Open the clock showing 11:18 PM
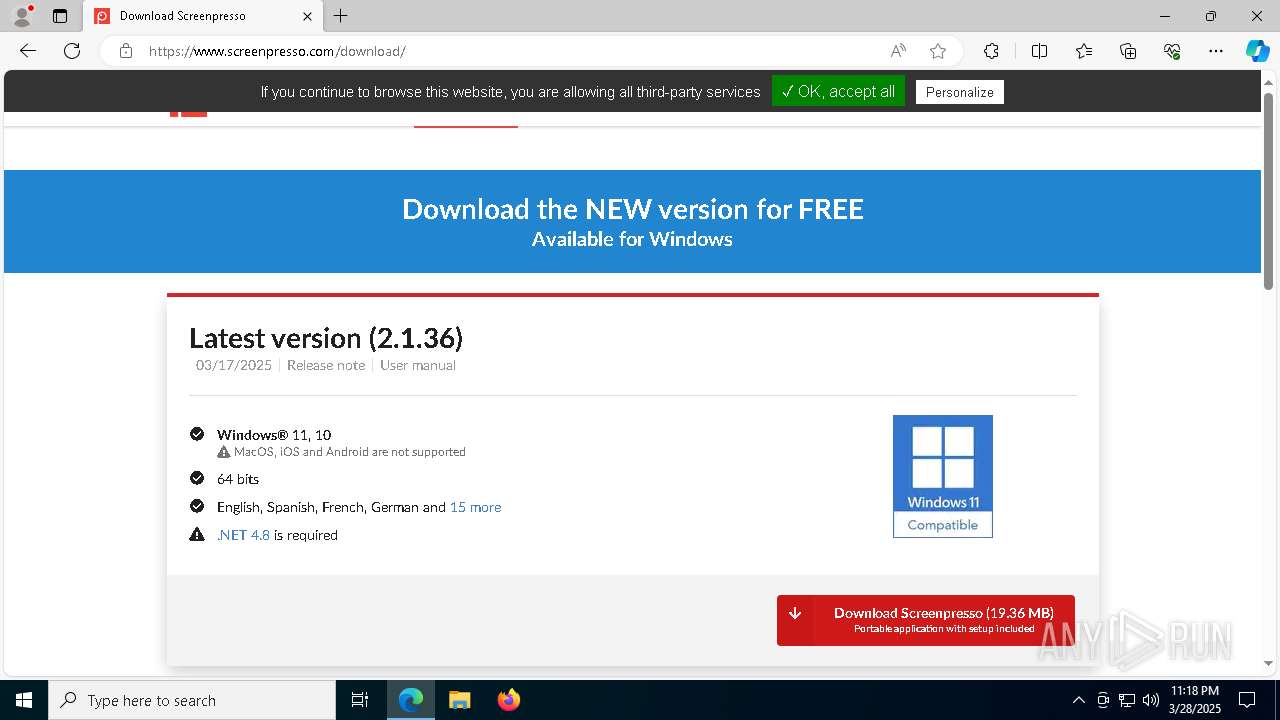 (1195, 700)
